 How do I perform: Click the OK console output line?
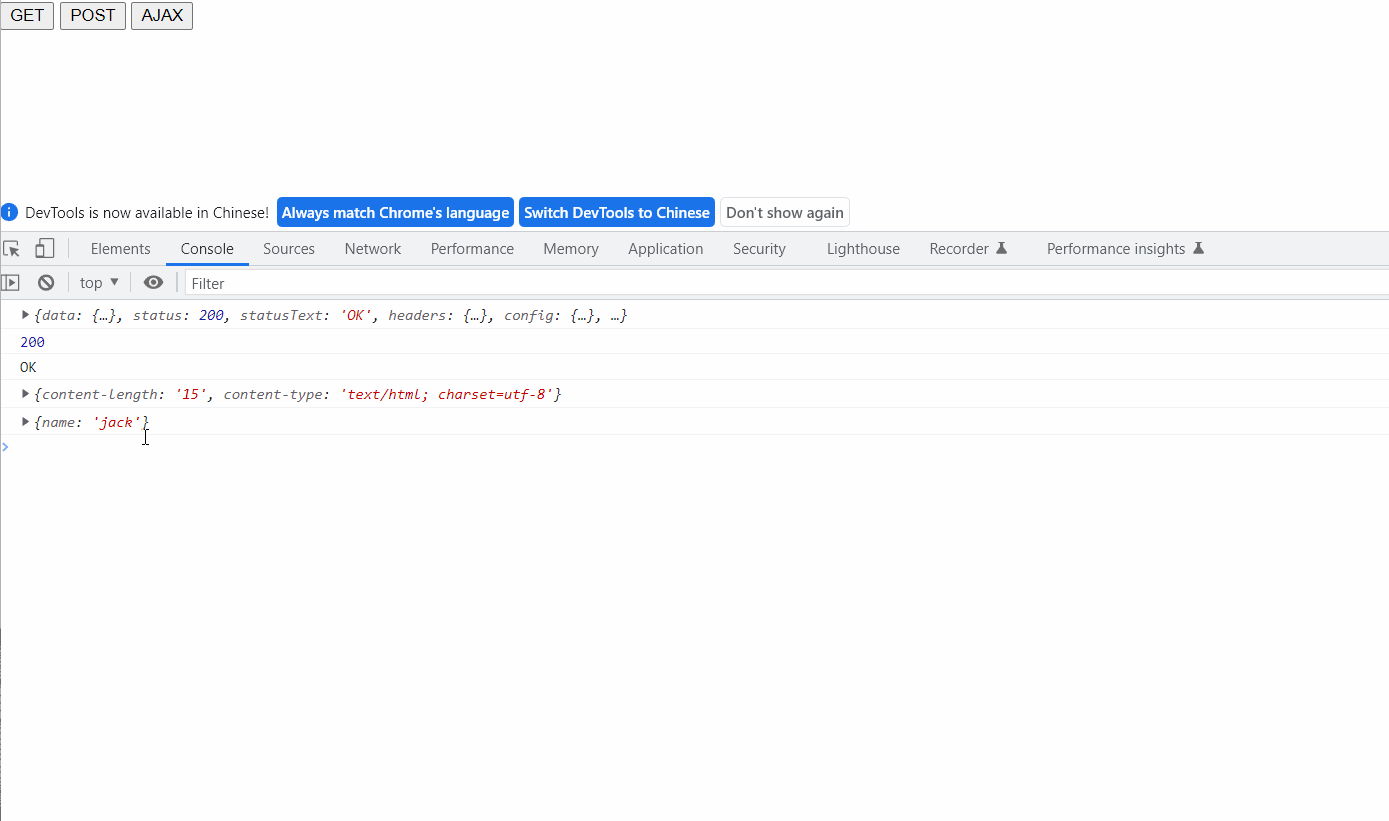pyautogui.click(x=28, y=367)
